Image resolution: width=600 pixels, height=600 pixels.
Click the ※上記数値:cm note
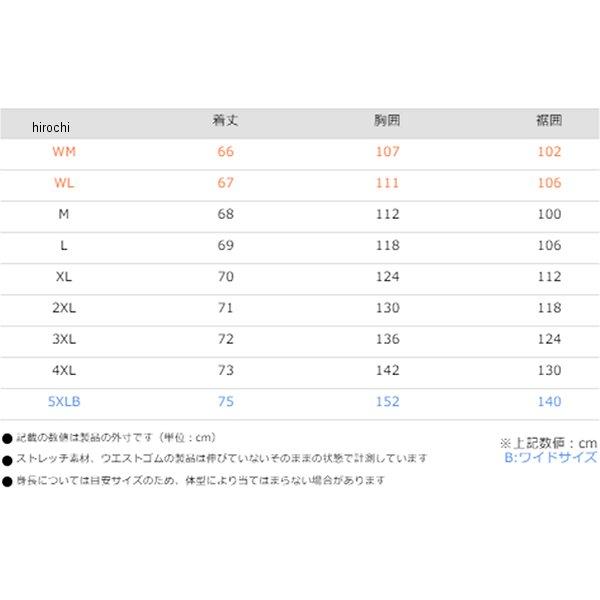pyautogui.click(x=548, y=443)
